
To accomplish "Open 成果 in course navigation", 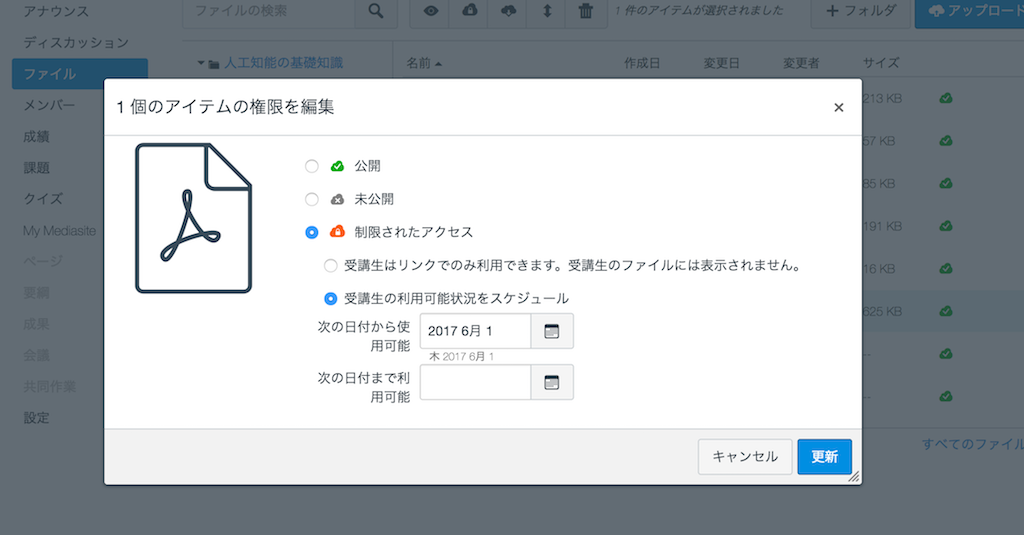I will point(37,324).
